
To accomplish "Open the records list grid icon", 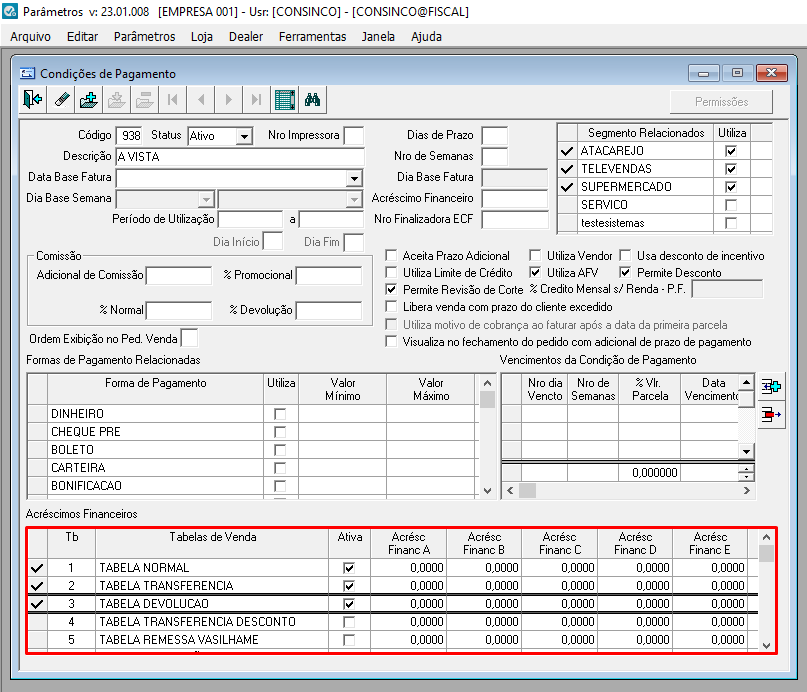I will point(285,99).
